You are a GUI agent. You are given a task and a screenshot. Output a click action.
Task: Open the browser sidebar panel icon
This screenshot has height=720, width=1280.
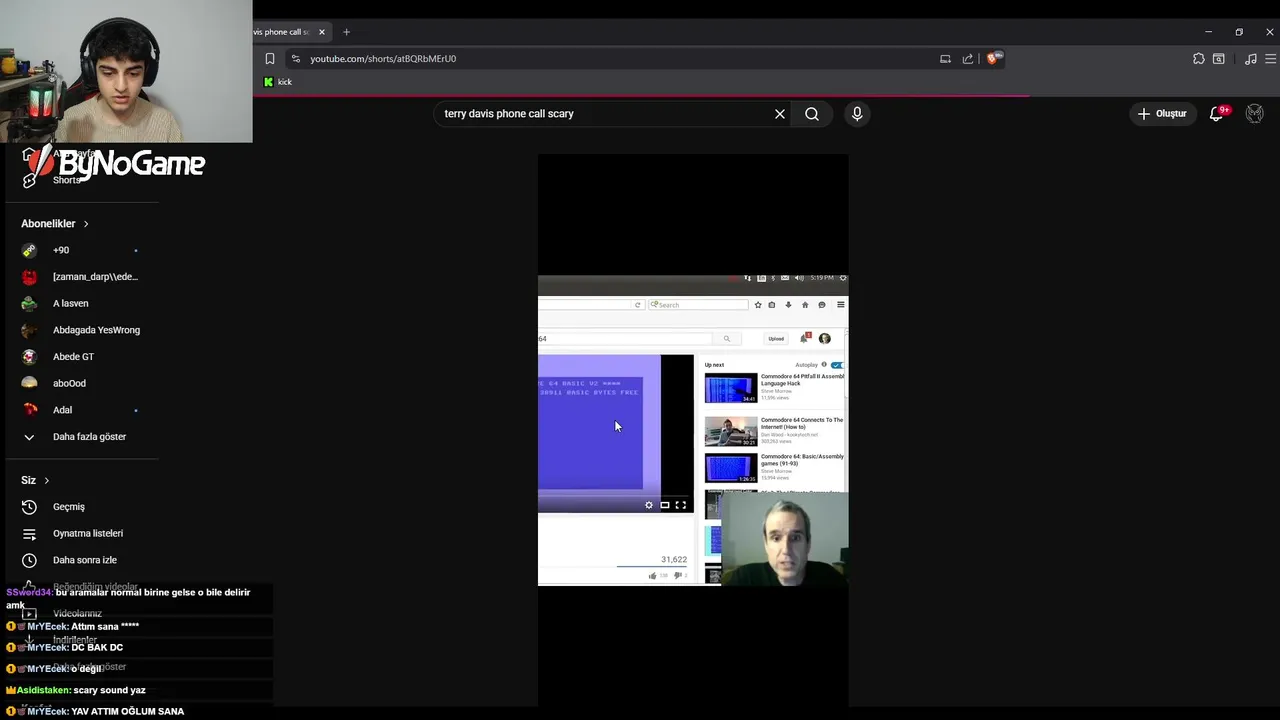[x=1218, y=59]
